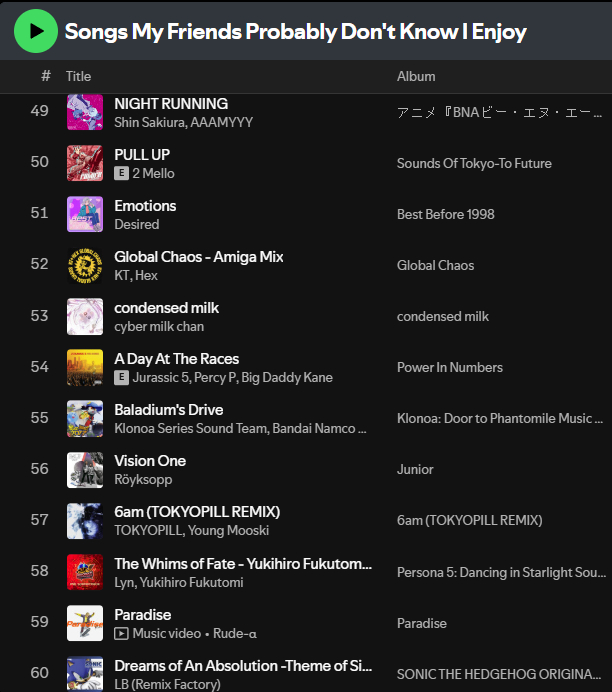Click the explicit badge beside Jurassic 5
The width and height of the screenshot is (612, 692).
(122, 378)
